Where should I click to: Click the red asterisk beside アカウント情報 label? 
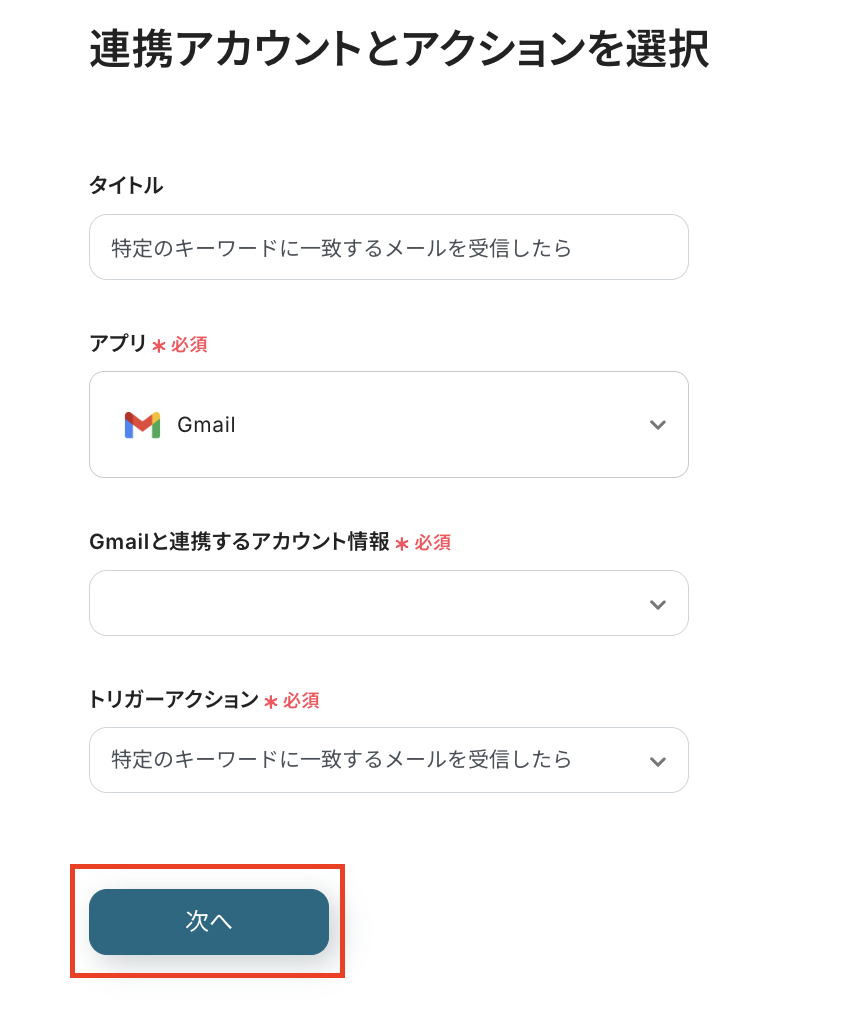click(402, 544)
